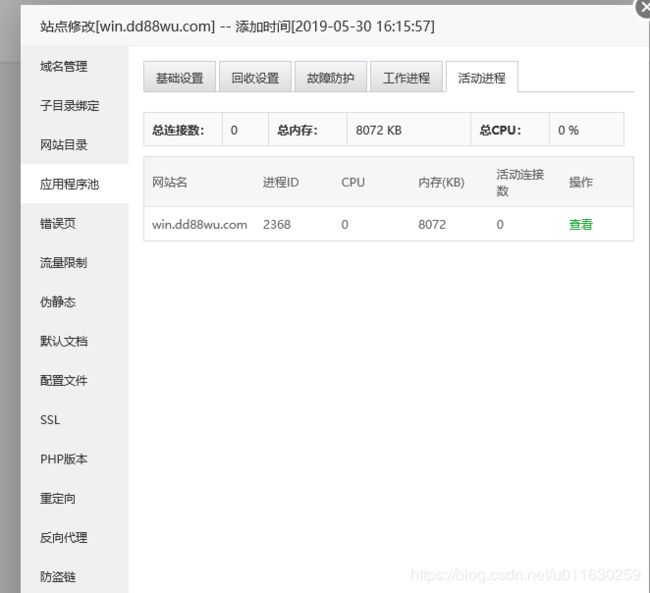Click the dialog title 站点修改[win.dd88wu.com]
This screenshot has width=650, height=593.
tap(127, 26)
